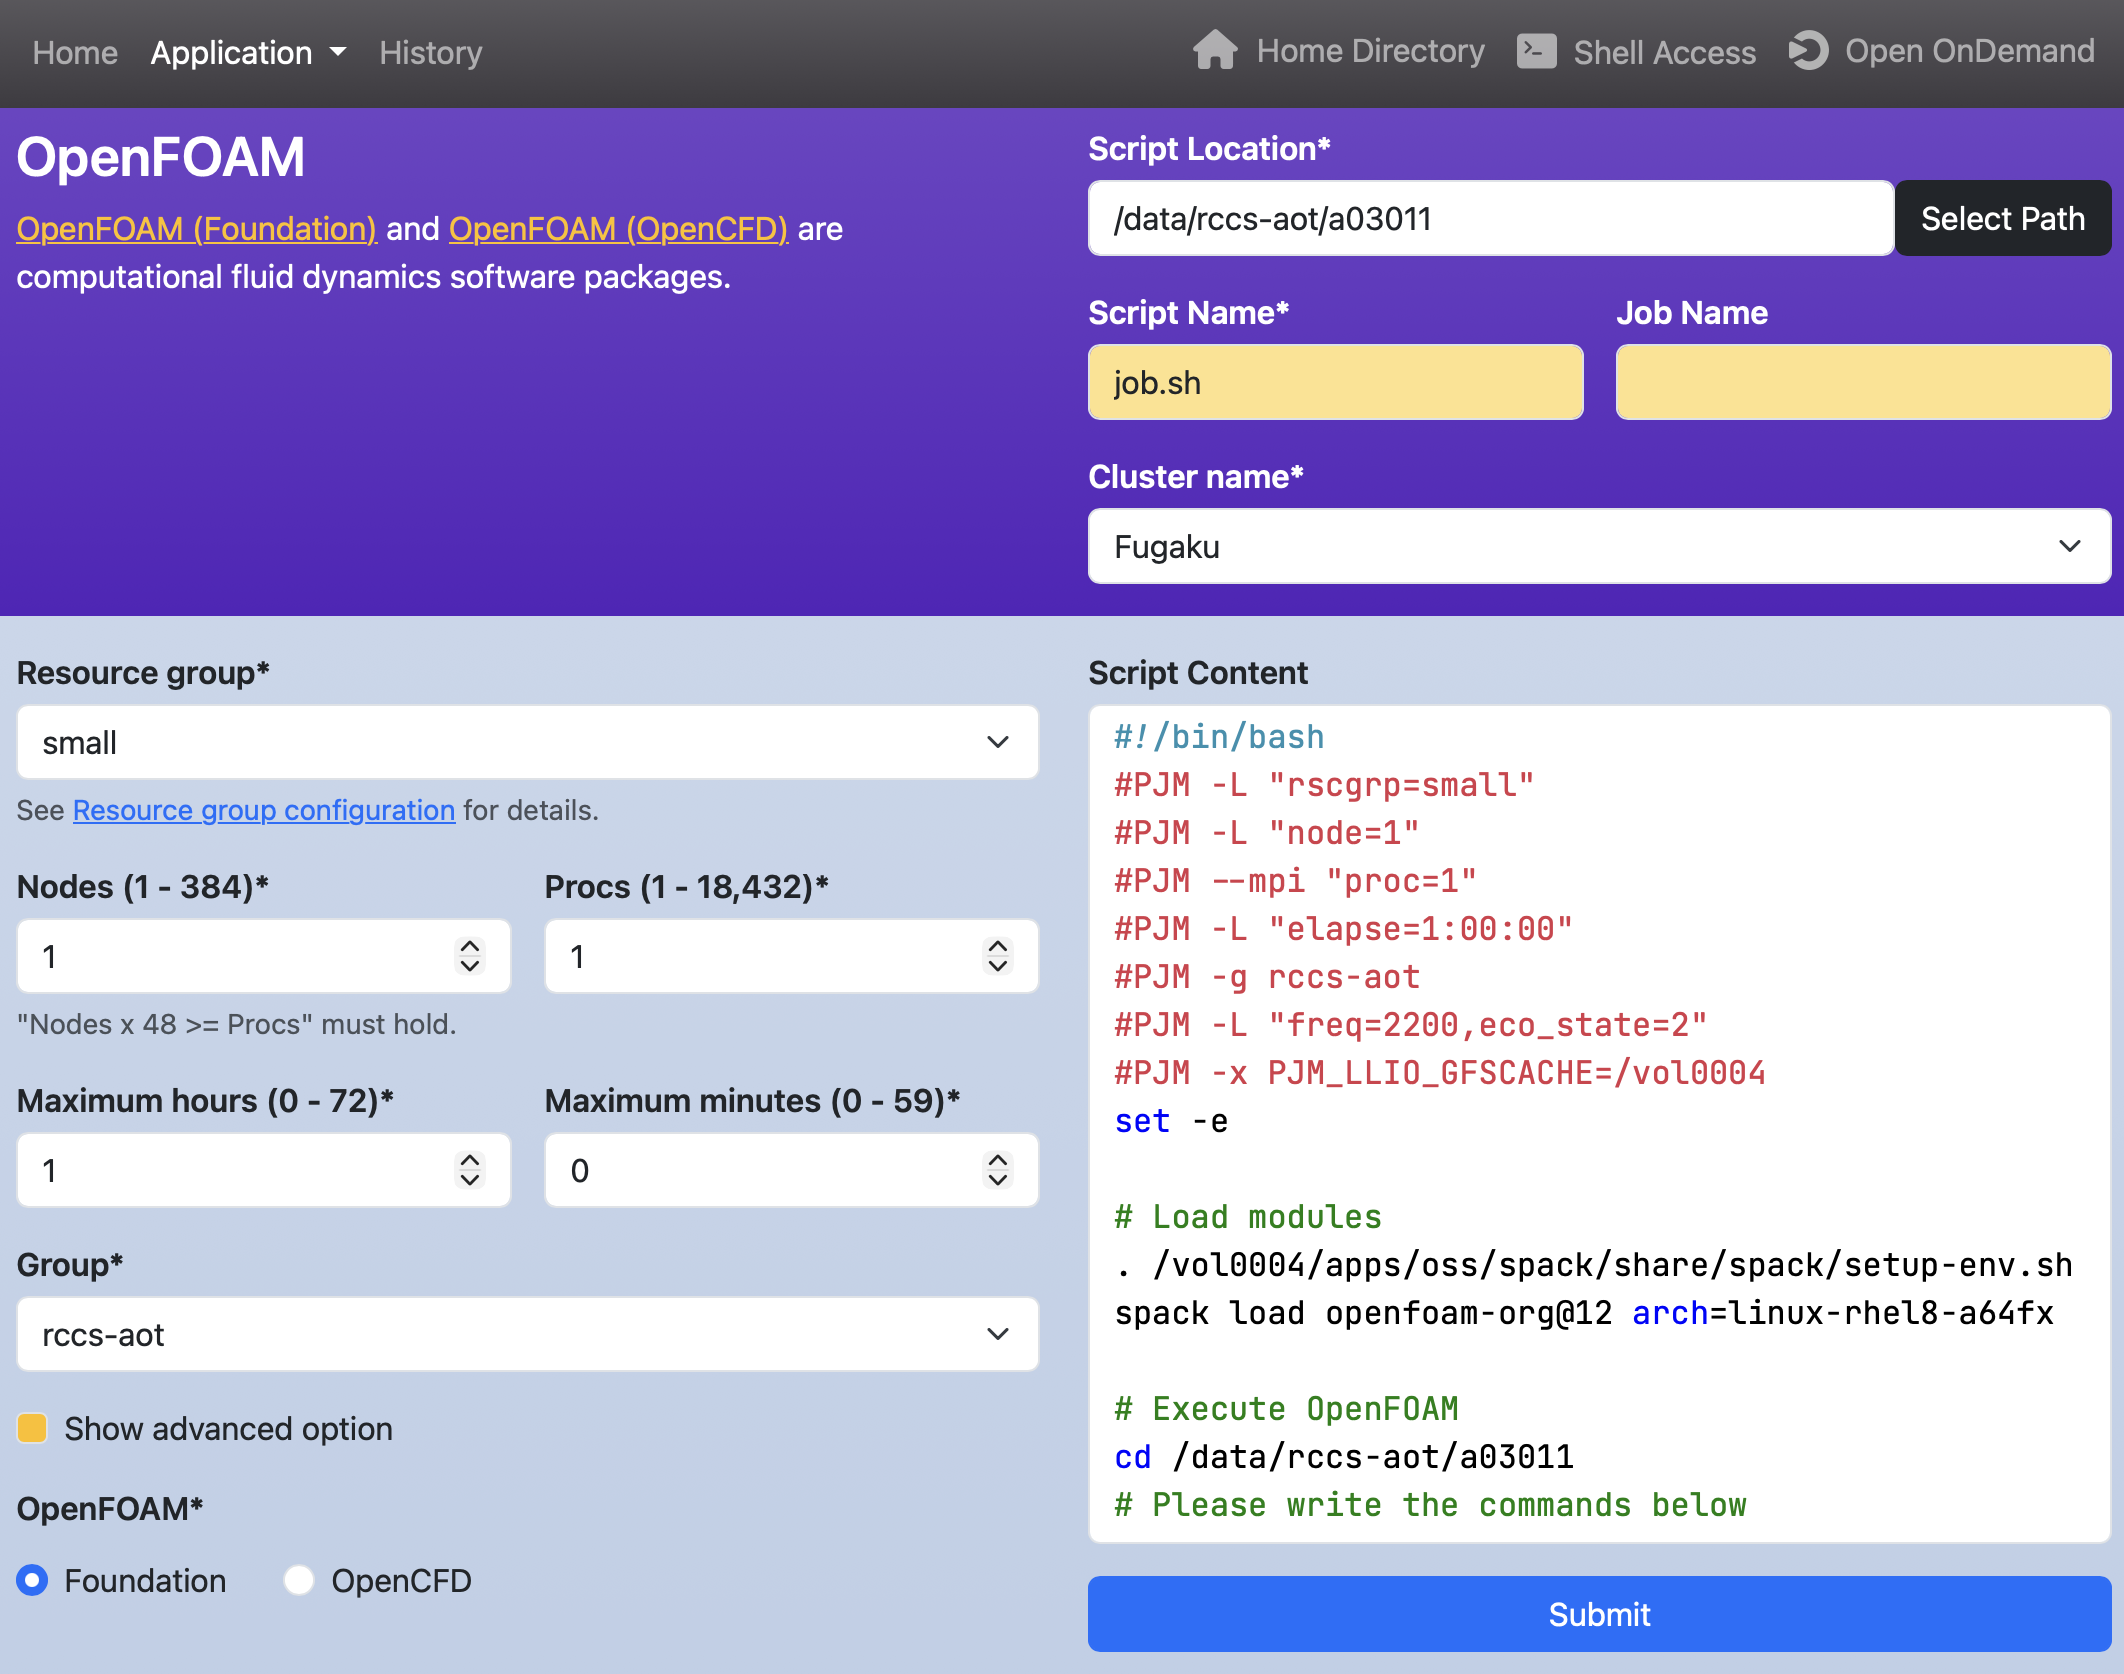The image size is (2124, 1674).
Task: Follow the OpenFOAM (OpenCFD) link
Action: [618, 228]
